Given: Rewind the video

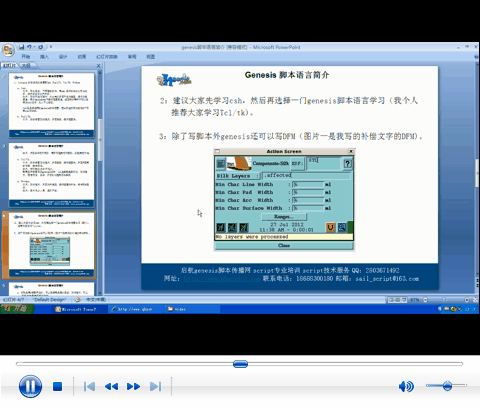Looking at the screenshot, I should [x=111, y=387].
